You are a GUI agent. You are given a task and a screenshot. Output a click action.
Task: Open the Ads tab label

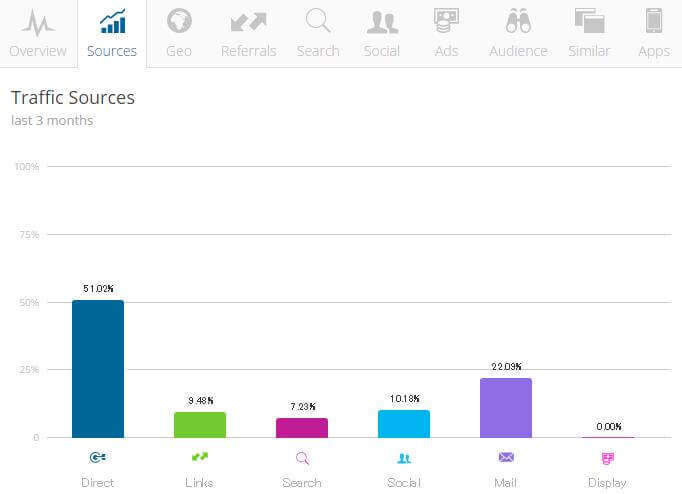click(x=446, y=51)
